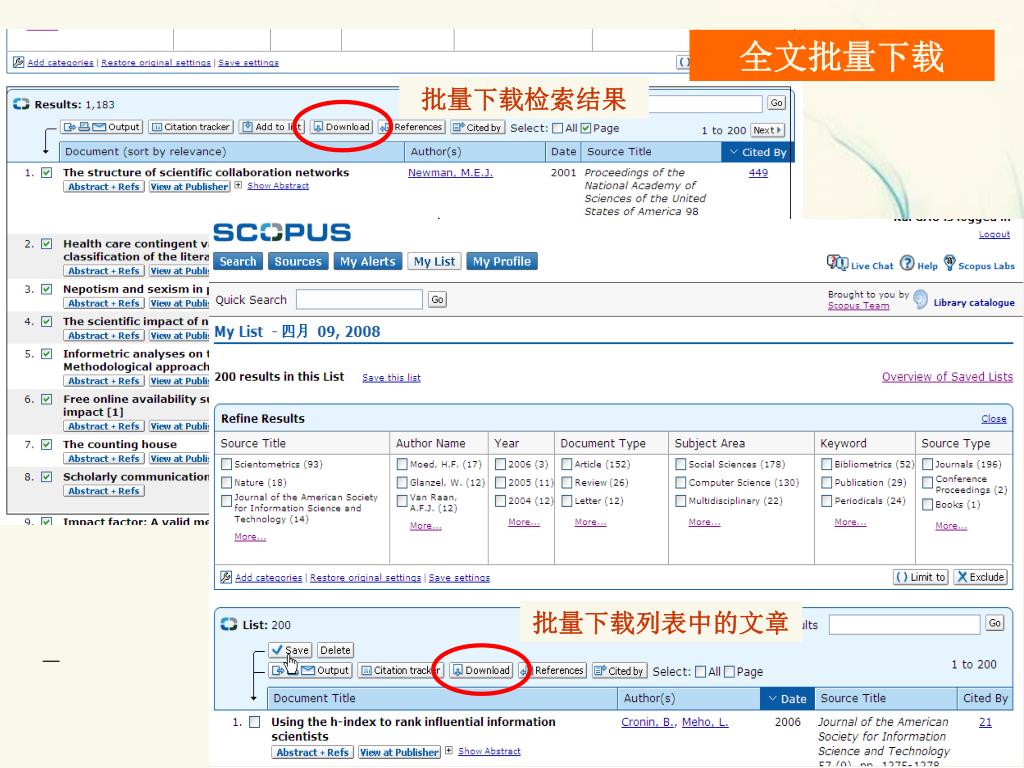Click the Quick Search input field
This screenshot has height=768, width=1024.
click(359, 299)
